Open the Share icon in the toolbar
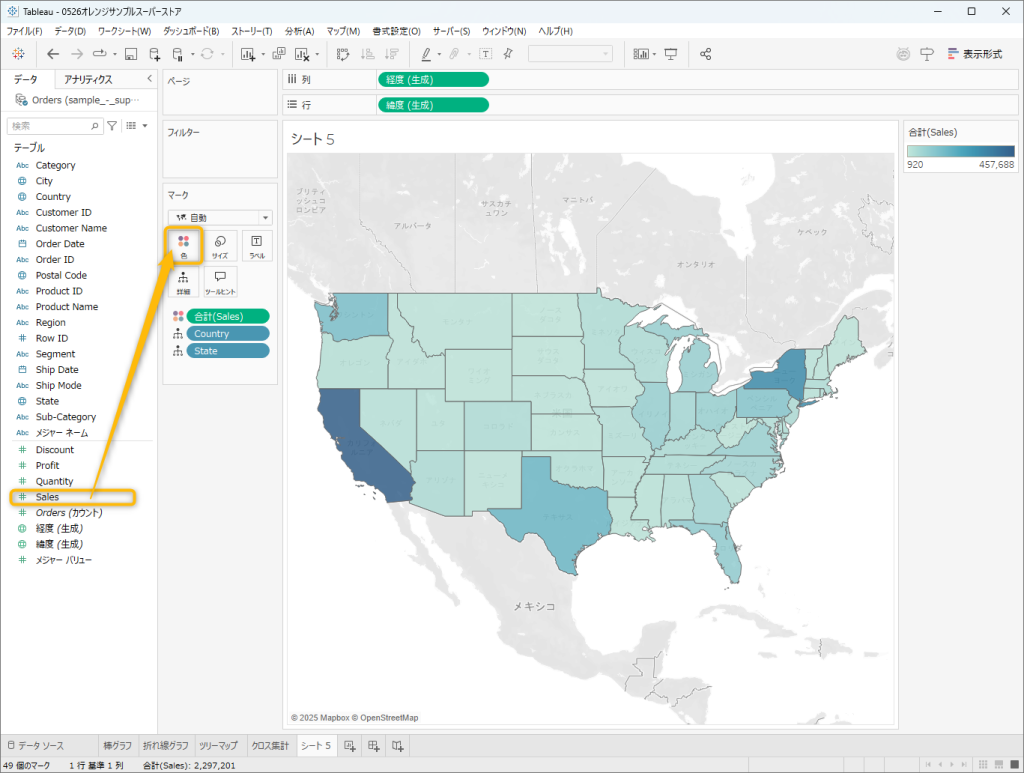This screenshot has width=1024, height=773. coord(706,54)
